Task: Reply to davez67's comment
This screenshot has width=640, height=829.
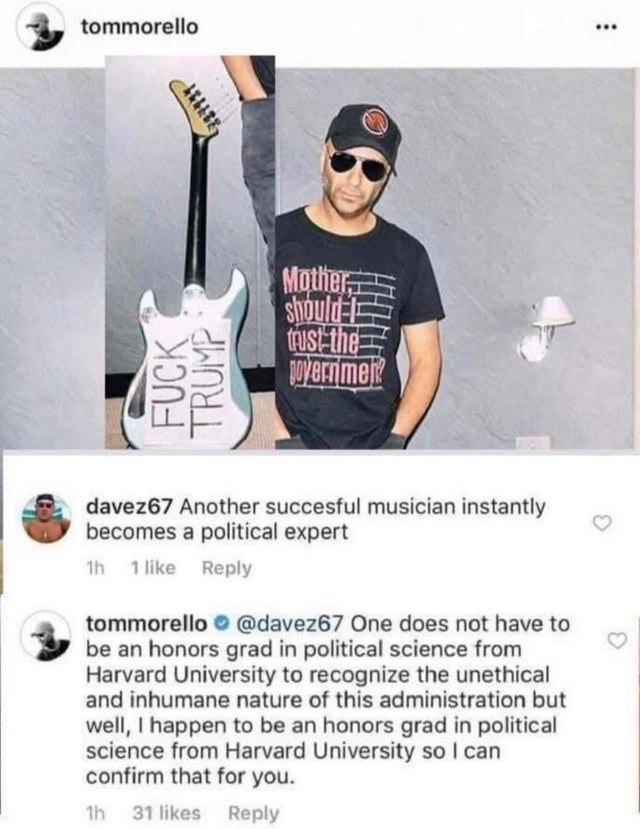Action: tap(228, 568)
